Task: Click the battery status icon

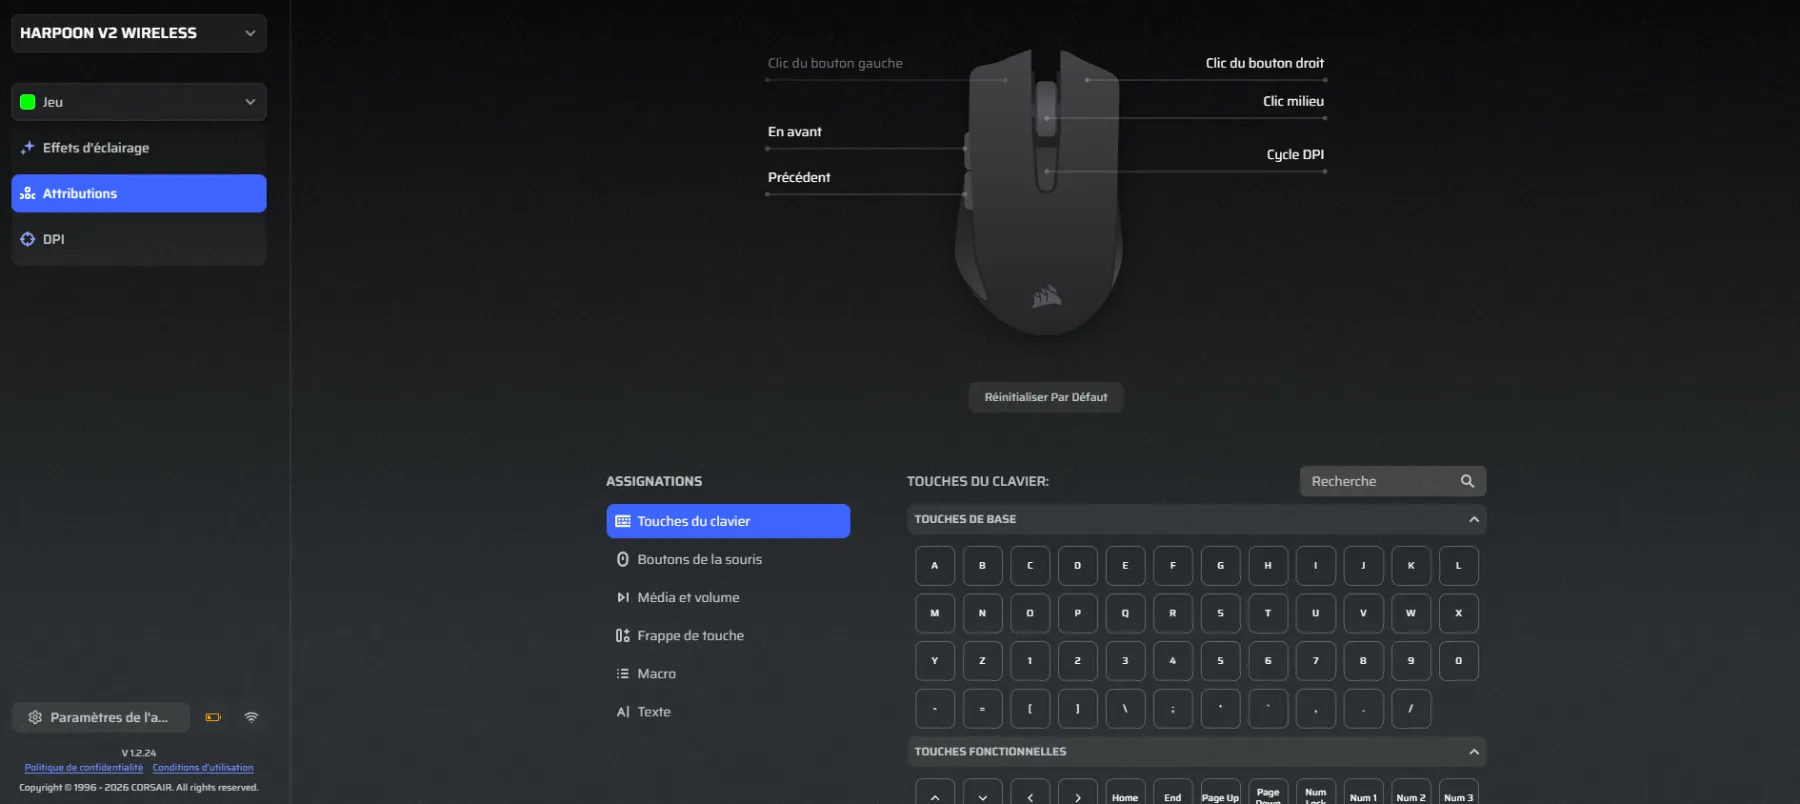Action: tap(213, 717)
